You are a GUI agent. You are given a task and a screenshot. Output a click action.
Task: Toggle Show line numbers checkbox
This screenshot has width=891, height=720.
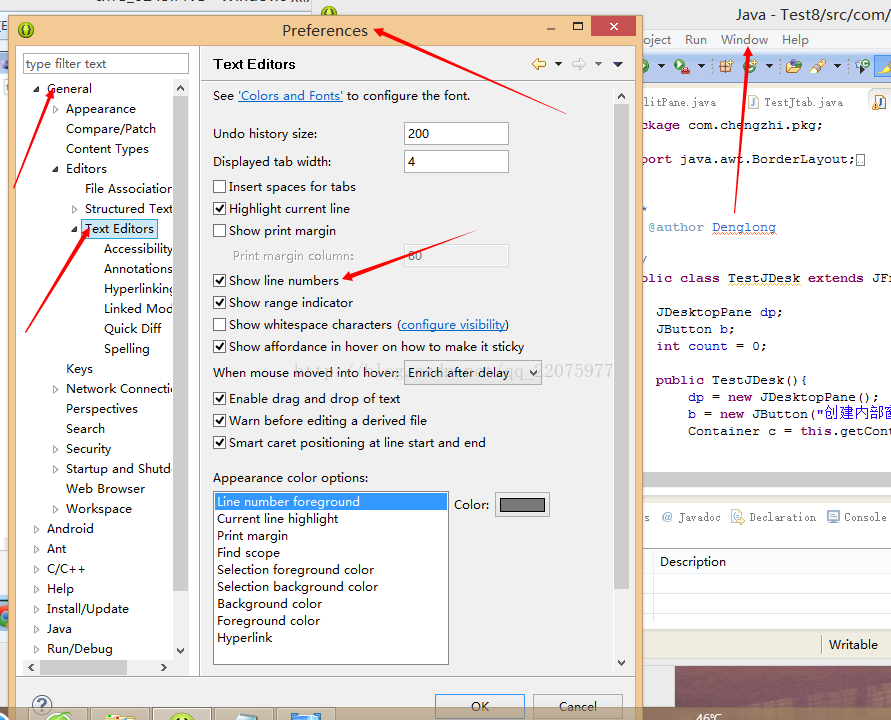point(219,280)
